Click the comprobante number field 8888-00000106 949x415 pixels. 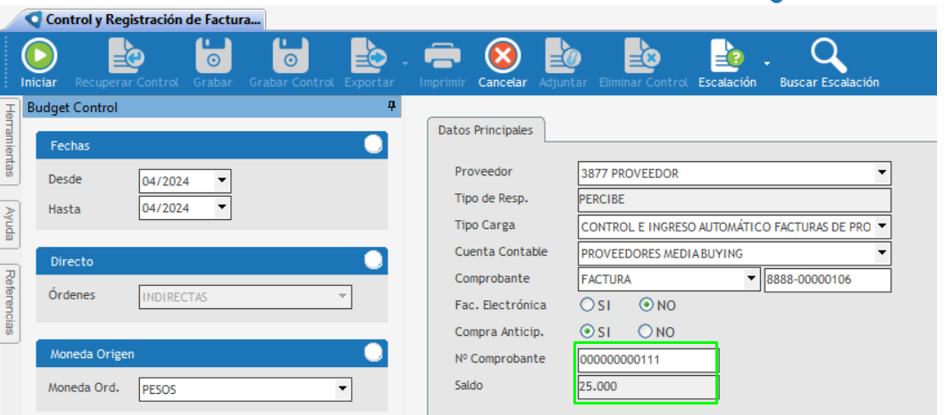[827, 279]
